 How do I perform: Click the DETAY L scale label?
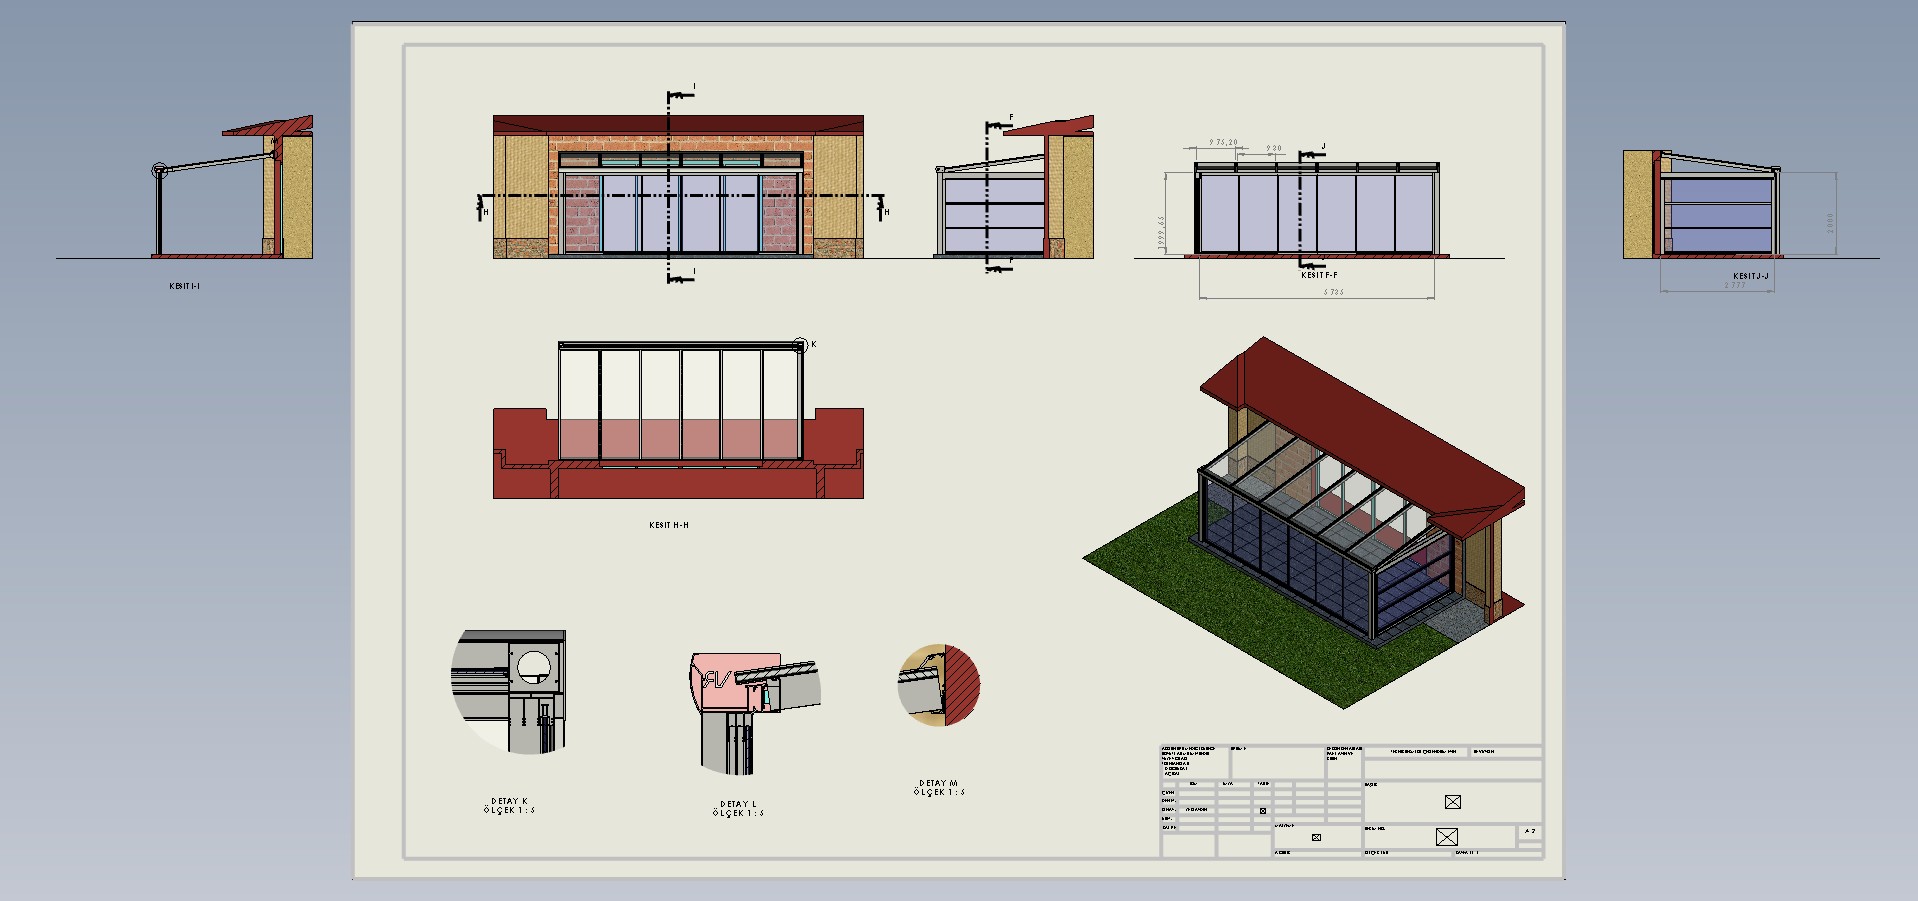click(738, 809)
